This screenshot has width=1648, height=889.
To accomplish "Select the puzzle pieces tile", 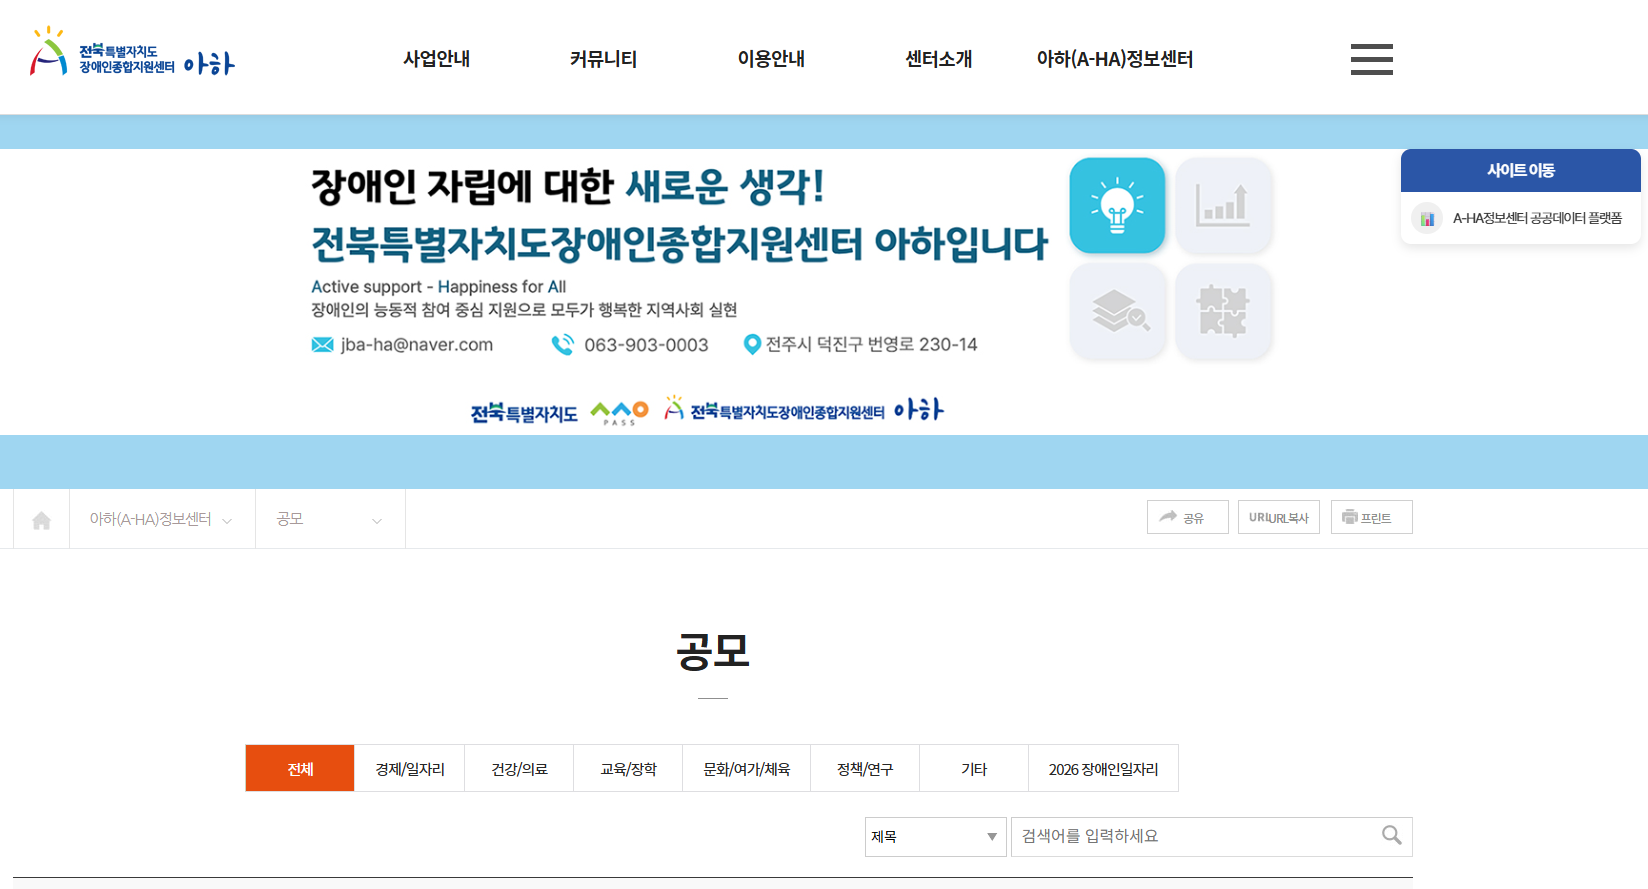I will point(1223,311).
